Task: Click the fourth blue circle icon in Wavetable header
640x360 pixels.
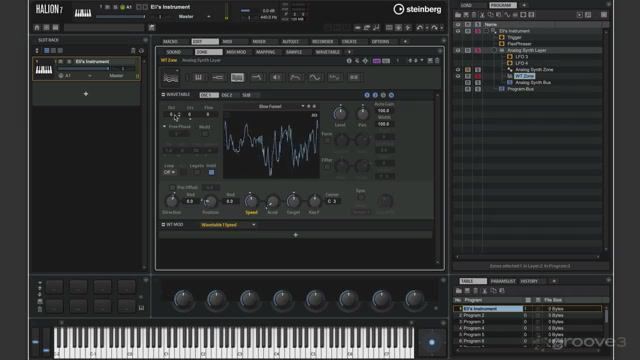Action: tap(391, 95)
